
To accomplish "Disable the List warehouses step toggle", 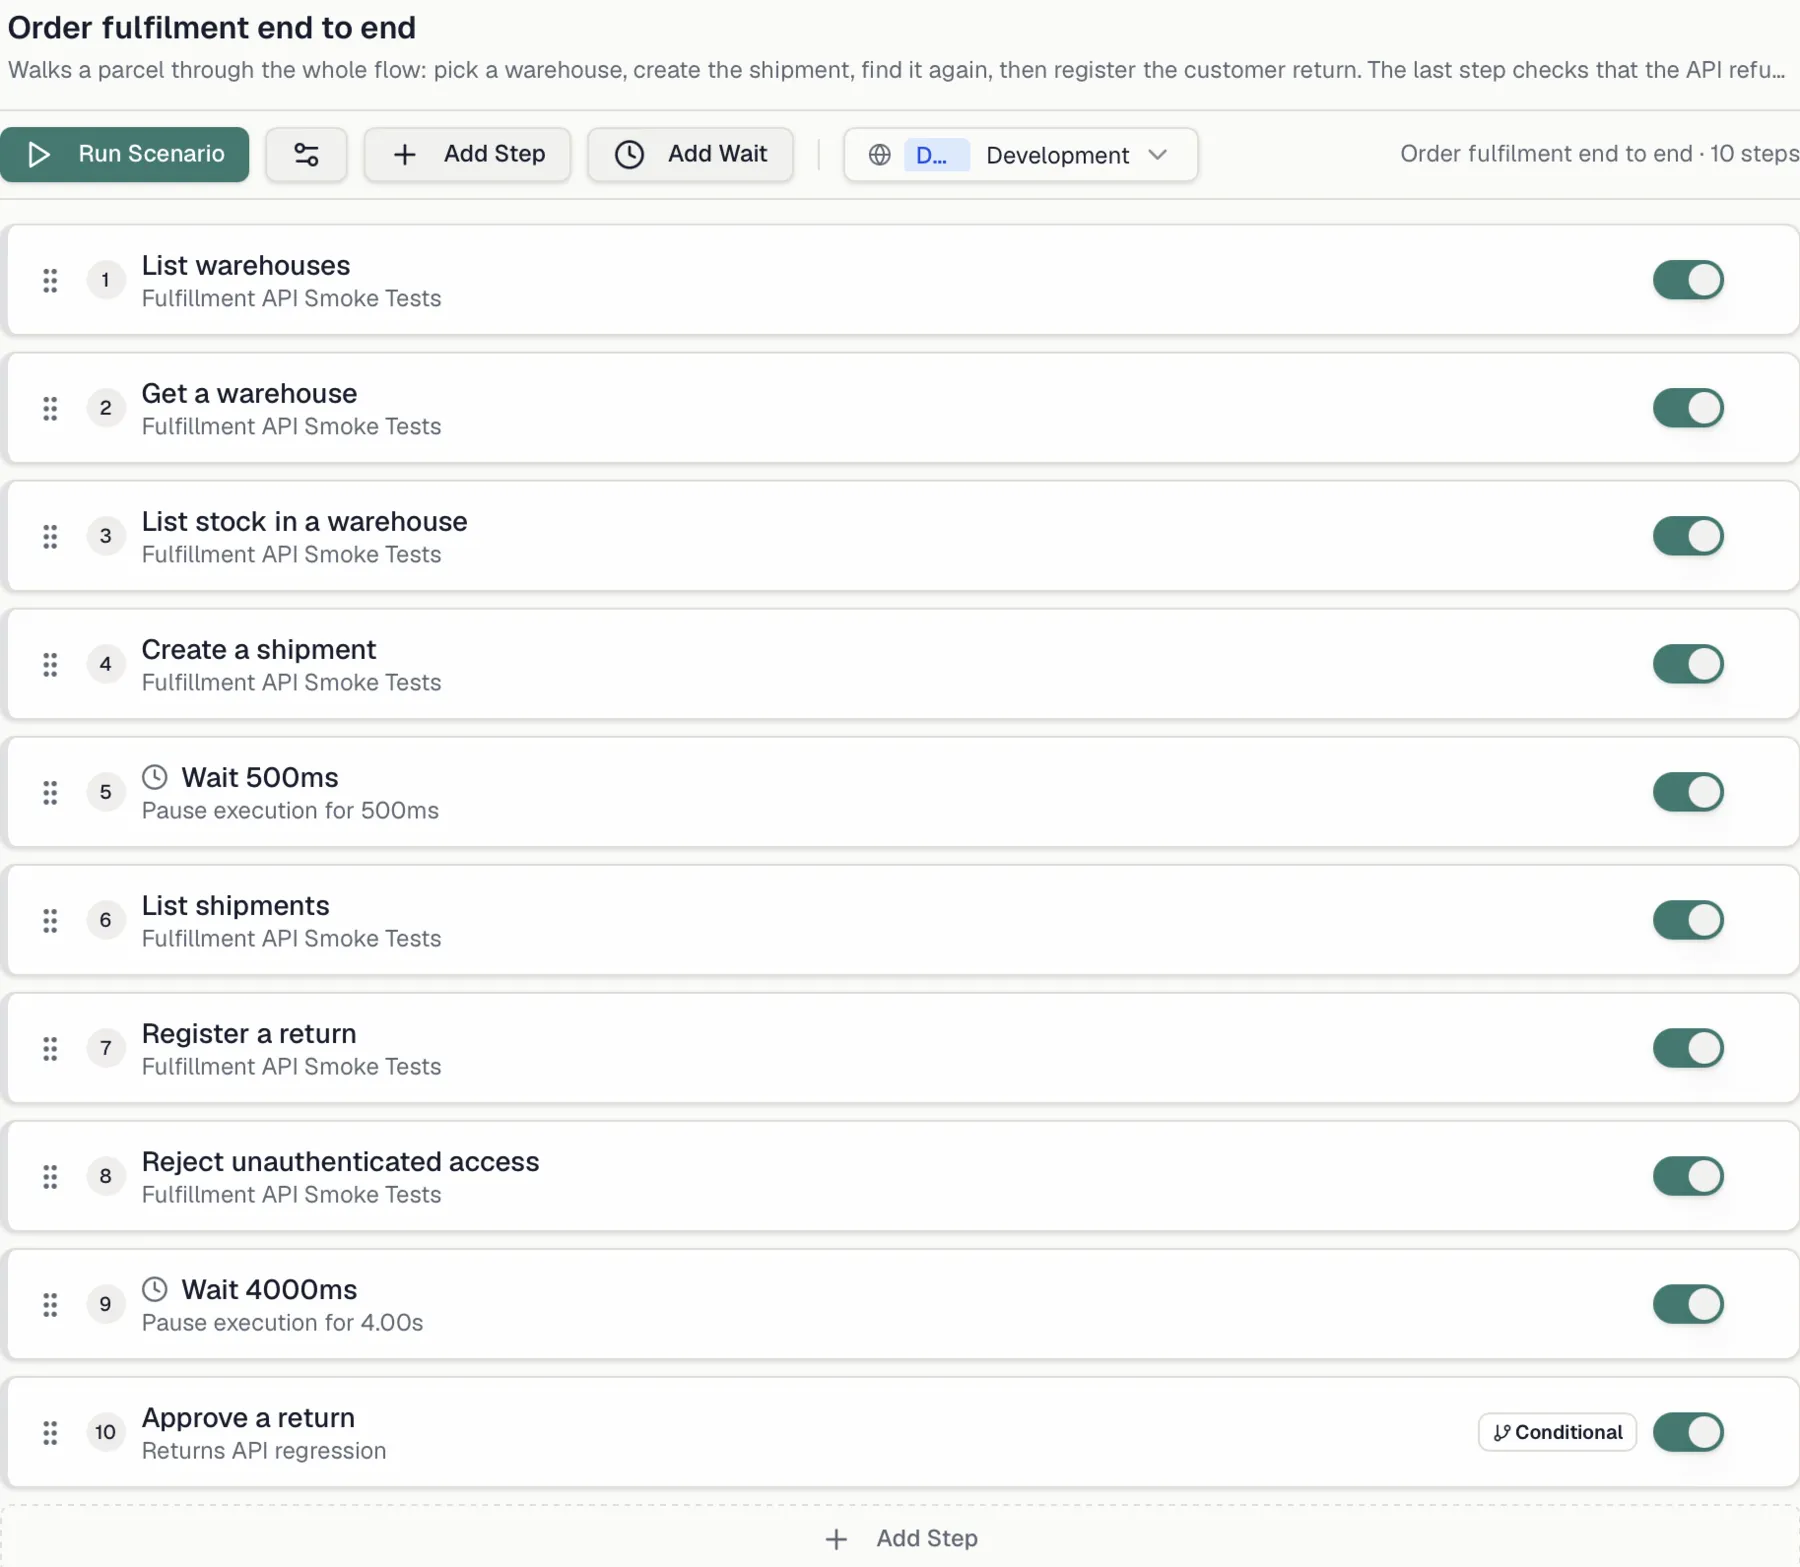I will 1688,280.
